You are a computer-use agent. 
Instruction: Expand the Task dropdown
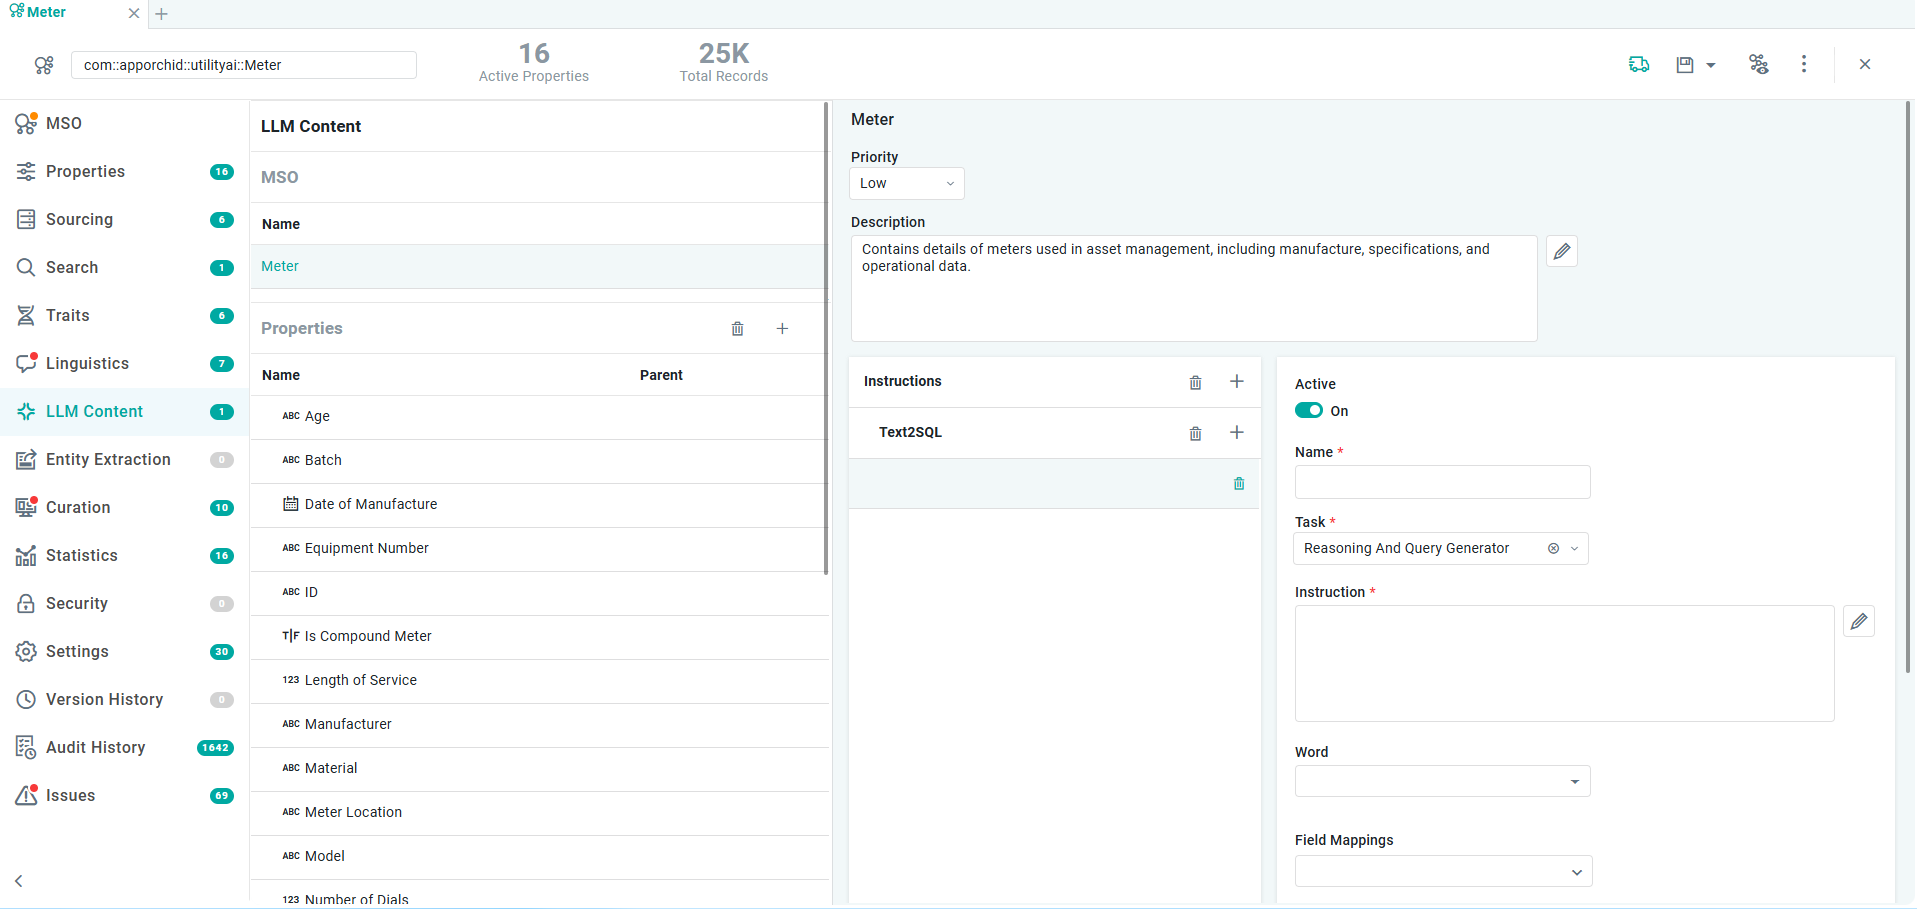1574,549
